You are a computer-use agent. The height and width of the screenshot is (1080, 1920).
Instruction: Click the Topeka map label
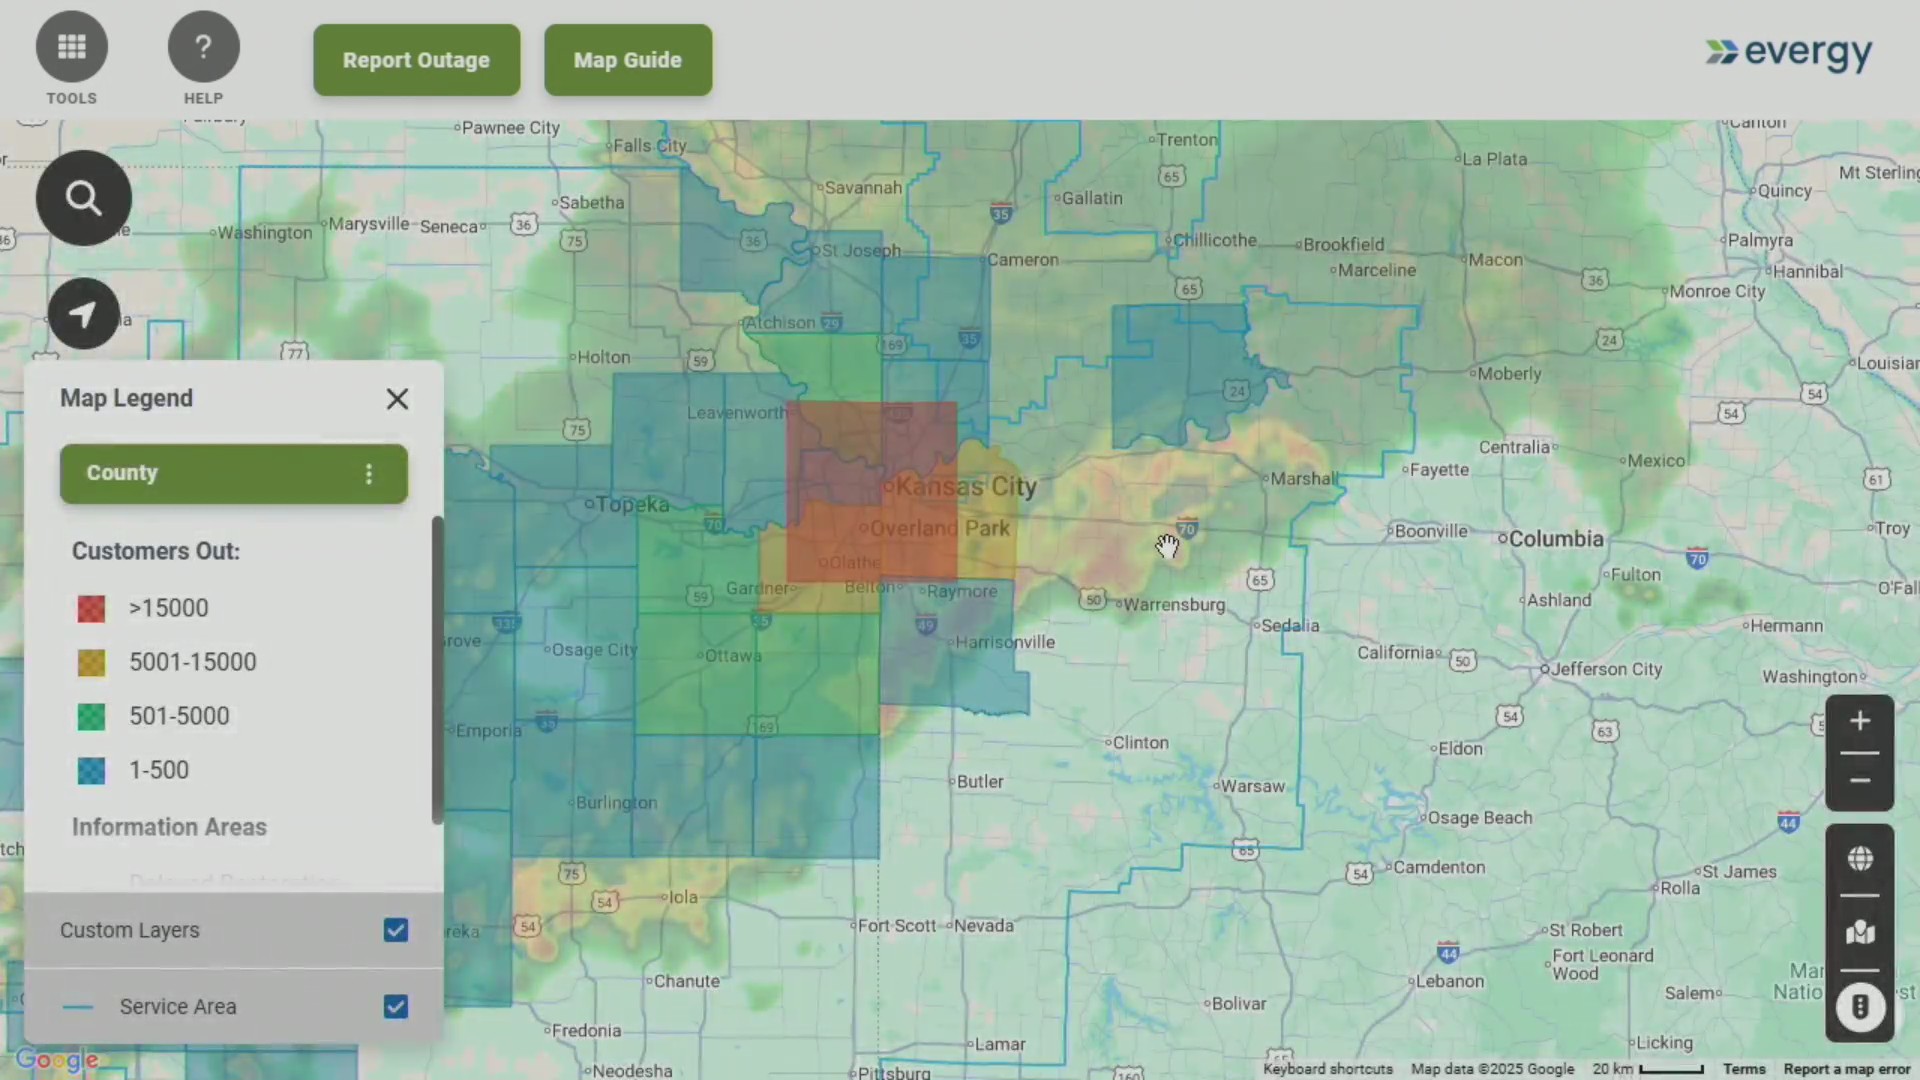[x=633, y=504]
